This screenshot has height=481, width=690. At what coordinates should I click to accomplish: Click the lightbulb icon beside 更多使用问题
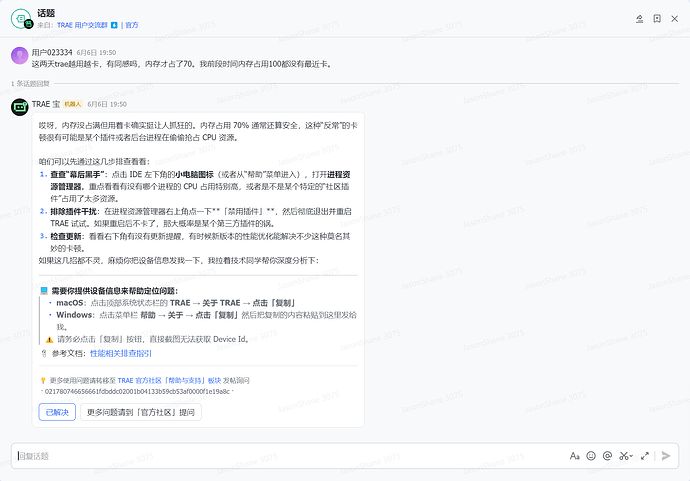pos(43,381)
